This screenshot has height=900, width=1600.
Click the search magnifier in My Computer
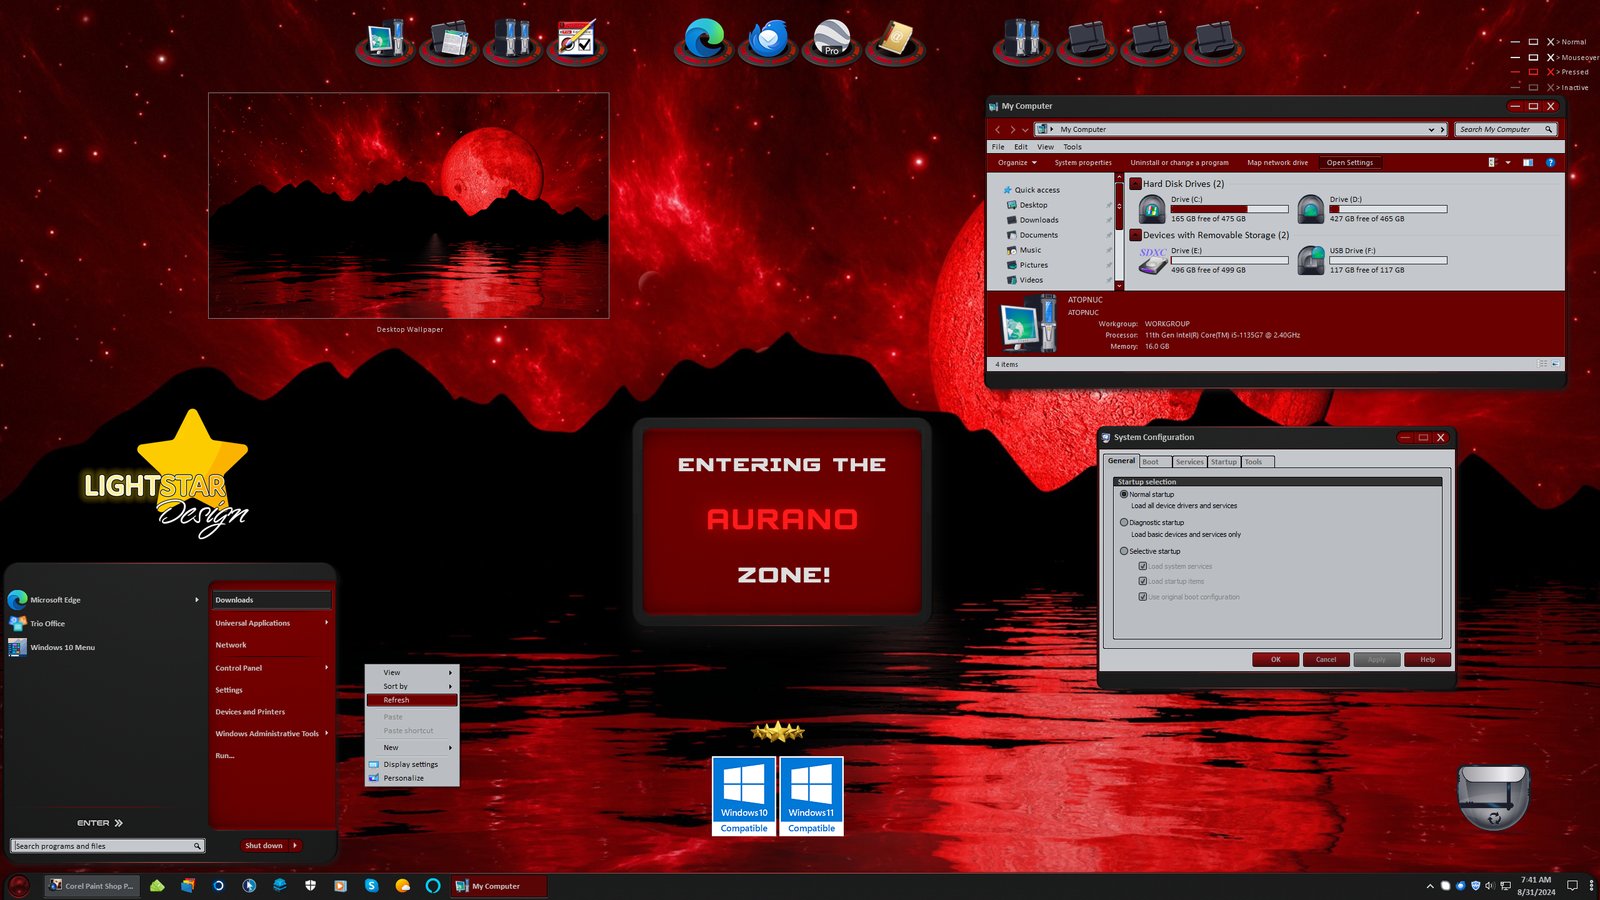coord(1548,129)
